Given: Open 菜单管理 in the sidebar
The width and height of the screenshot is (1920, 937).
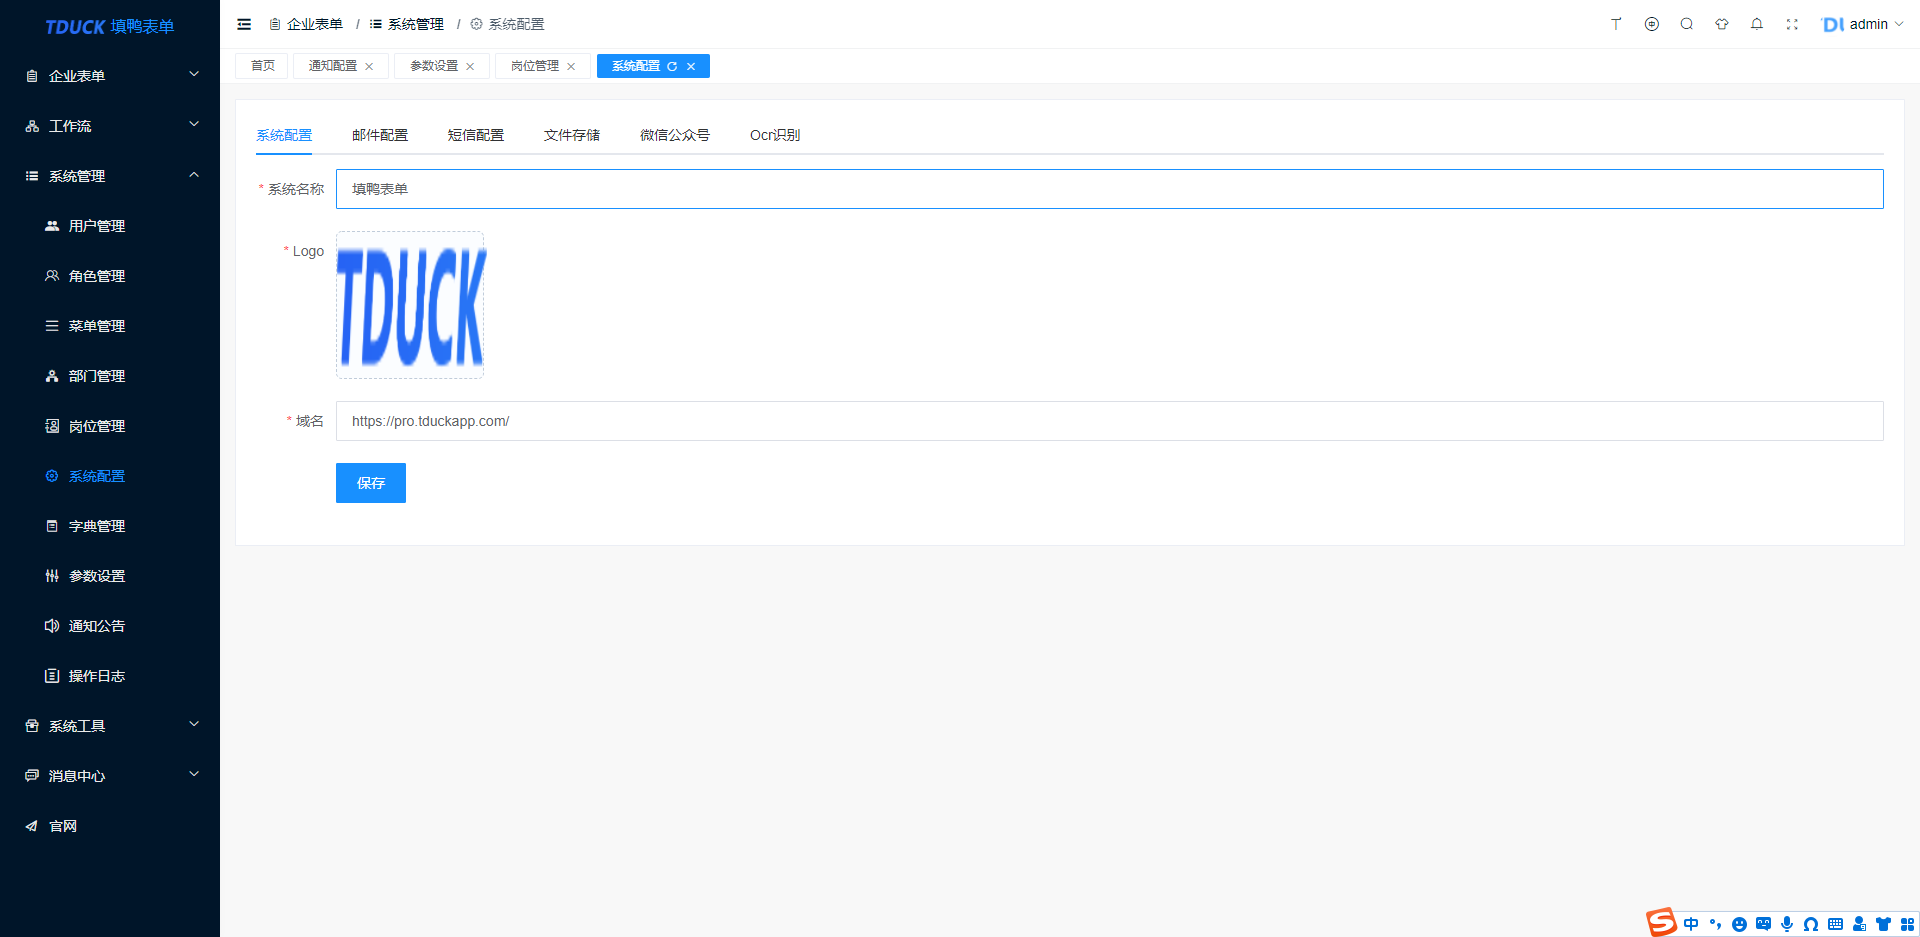Looking at the screenshot, I should point(110,326).
